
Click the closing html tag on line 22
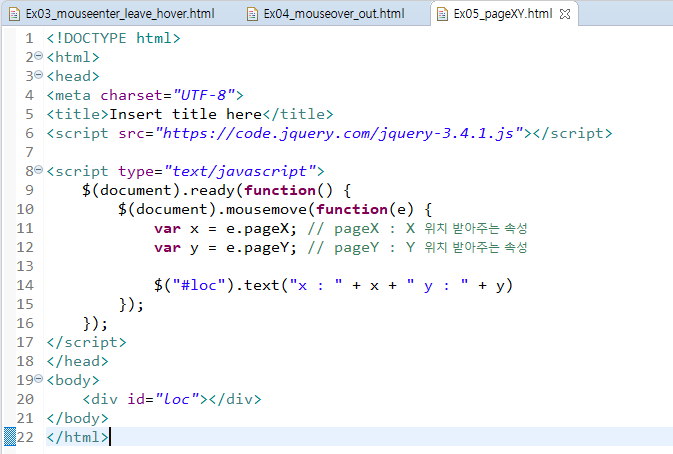77,437
